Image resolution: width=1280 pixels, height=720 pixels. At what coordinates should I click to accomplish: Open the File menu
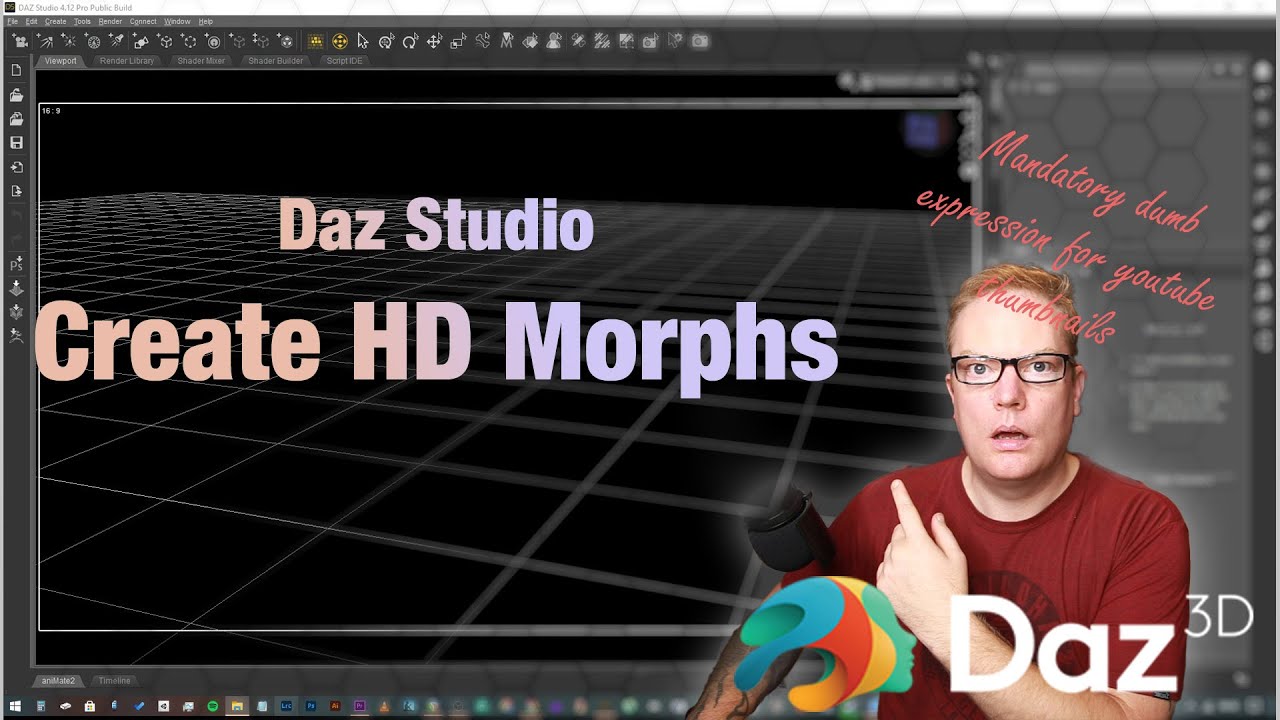point(13,21)
